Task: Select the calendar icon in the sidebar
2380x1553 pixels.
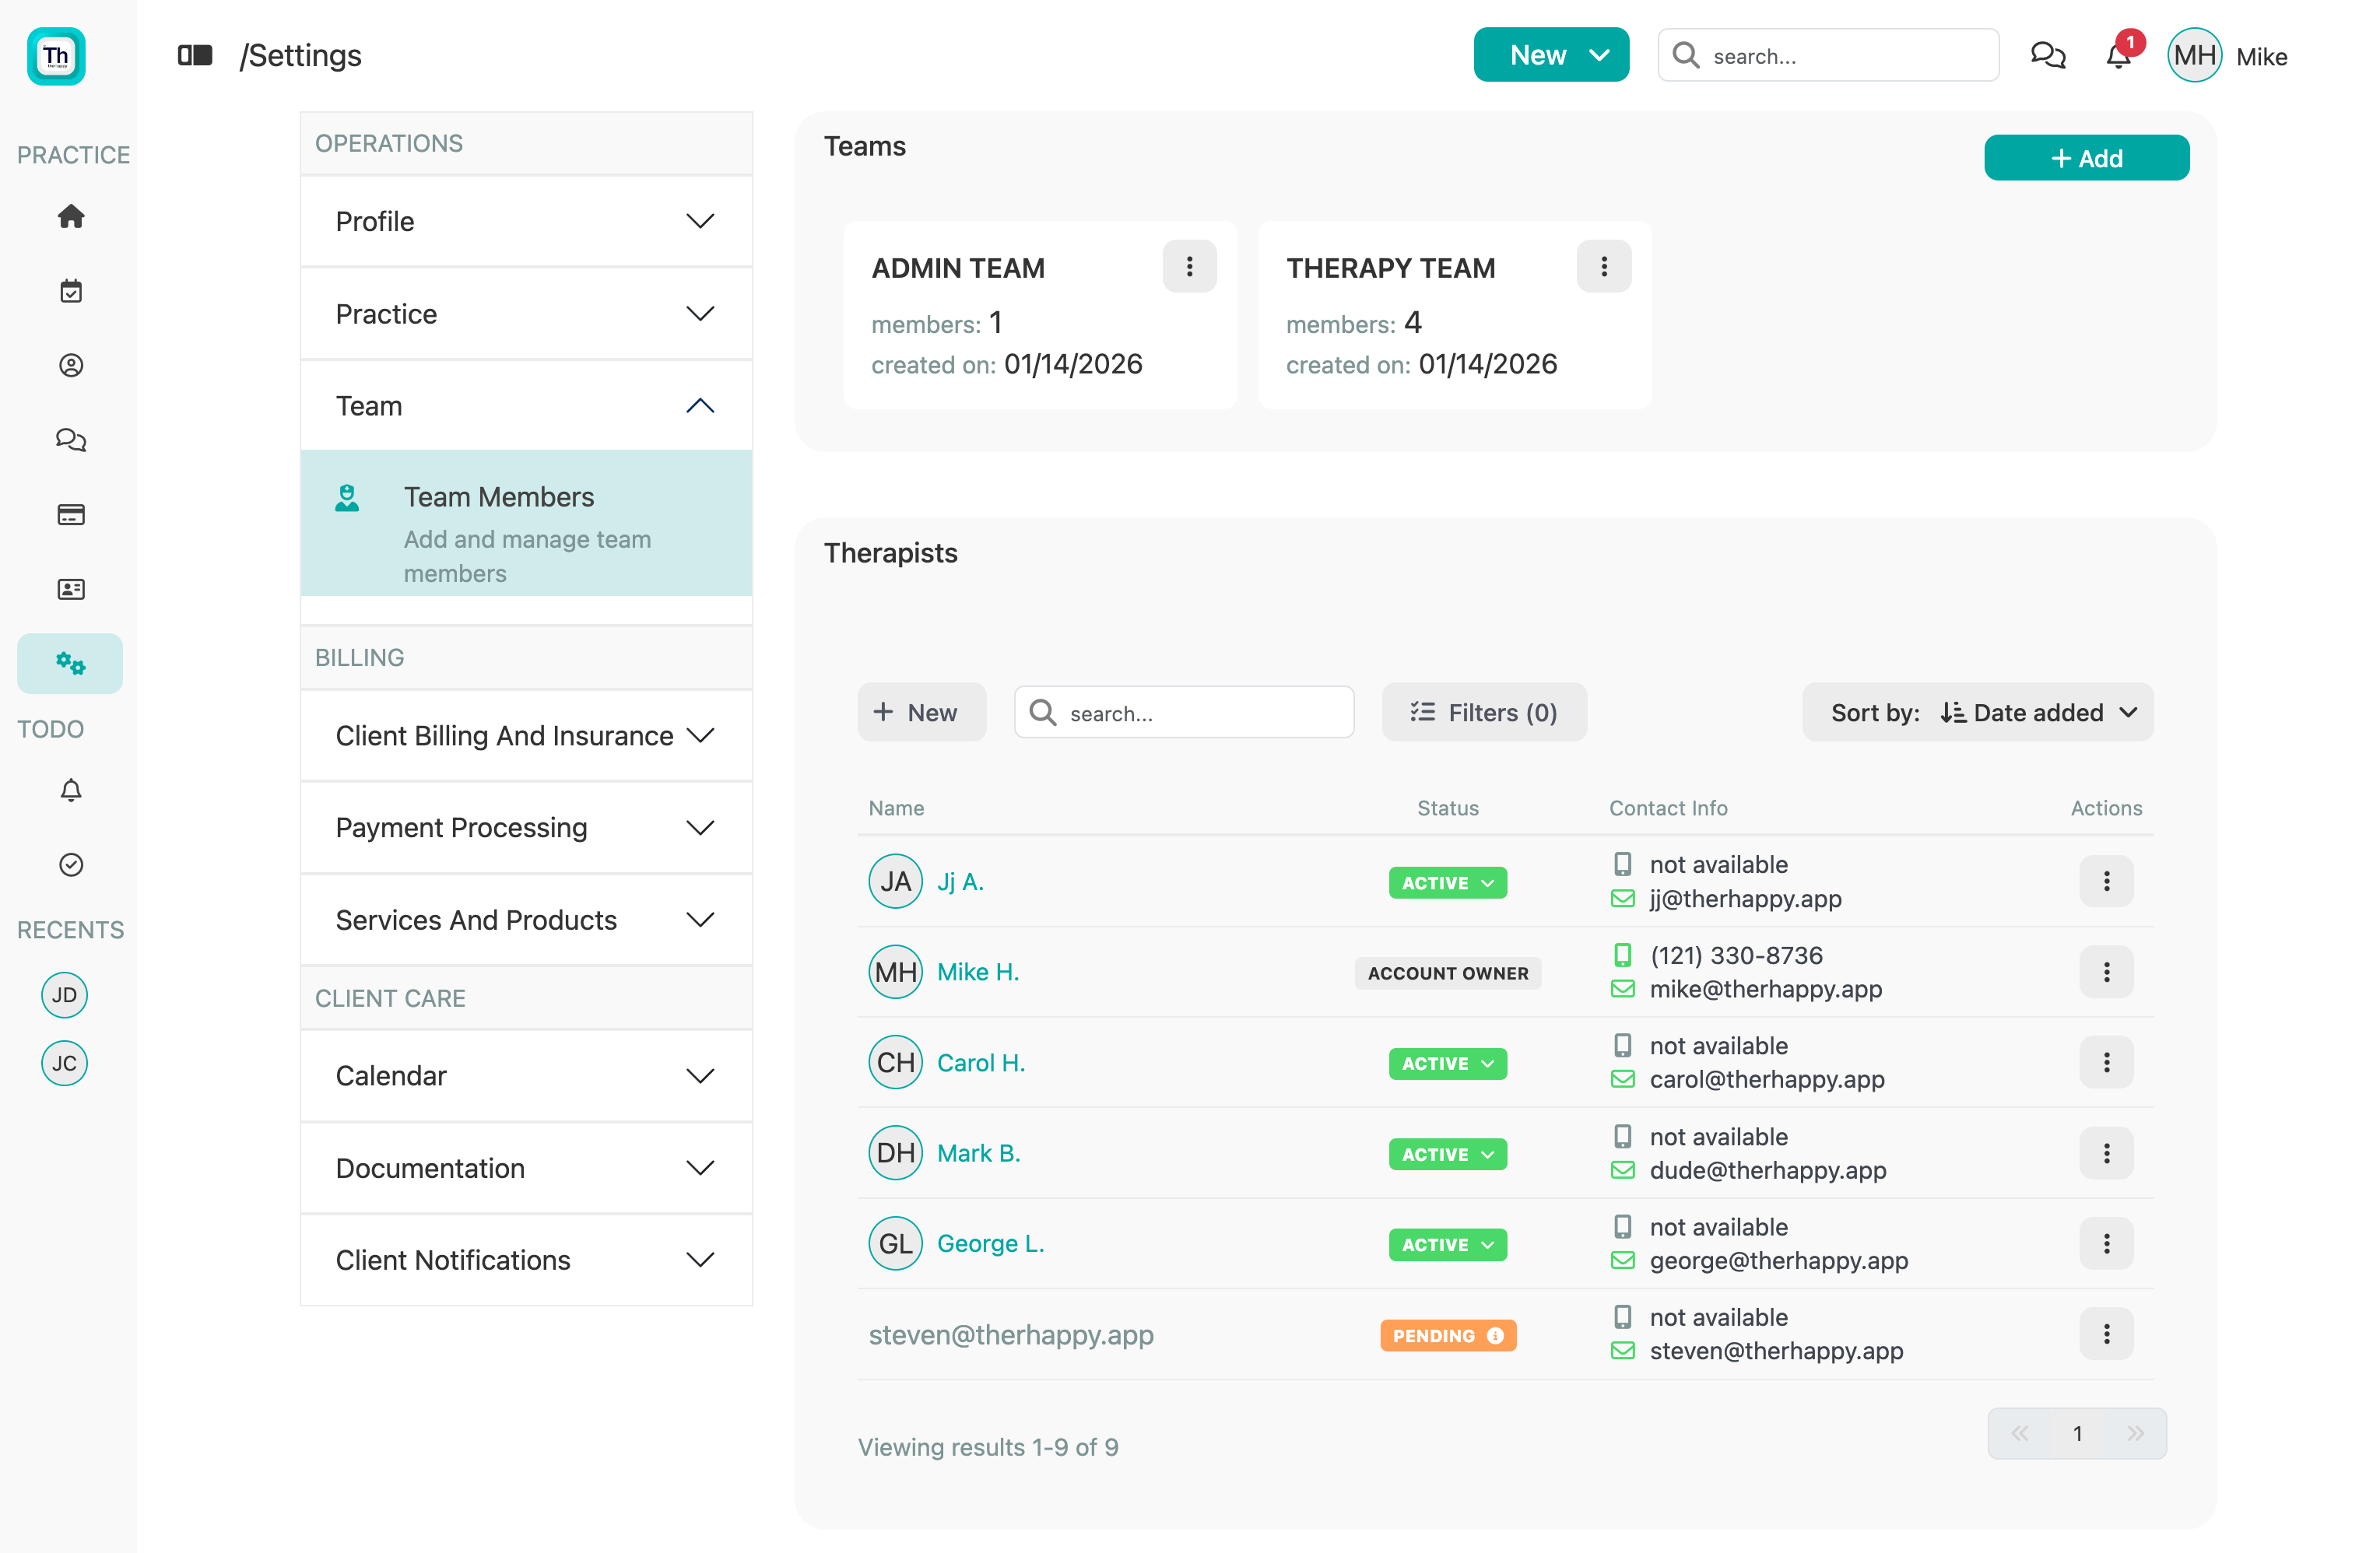Action: pyautogui.click(x=70, y=290)
